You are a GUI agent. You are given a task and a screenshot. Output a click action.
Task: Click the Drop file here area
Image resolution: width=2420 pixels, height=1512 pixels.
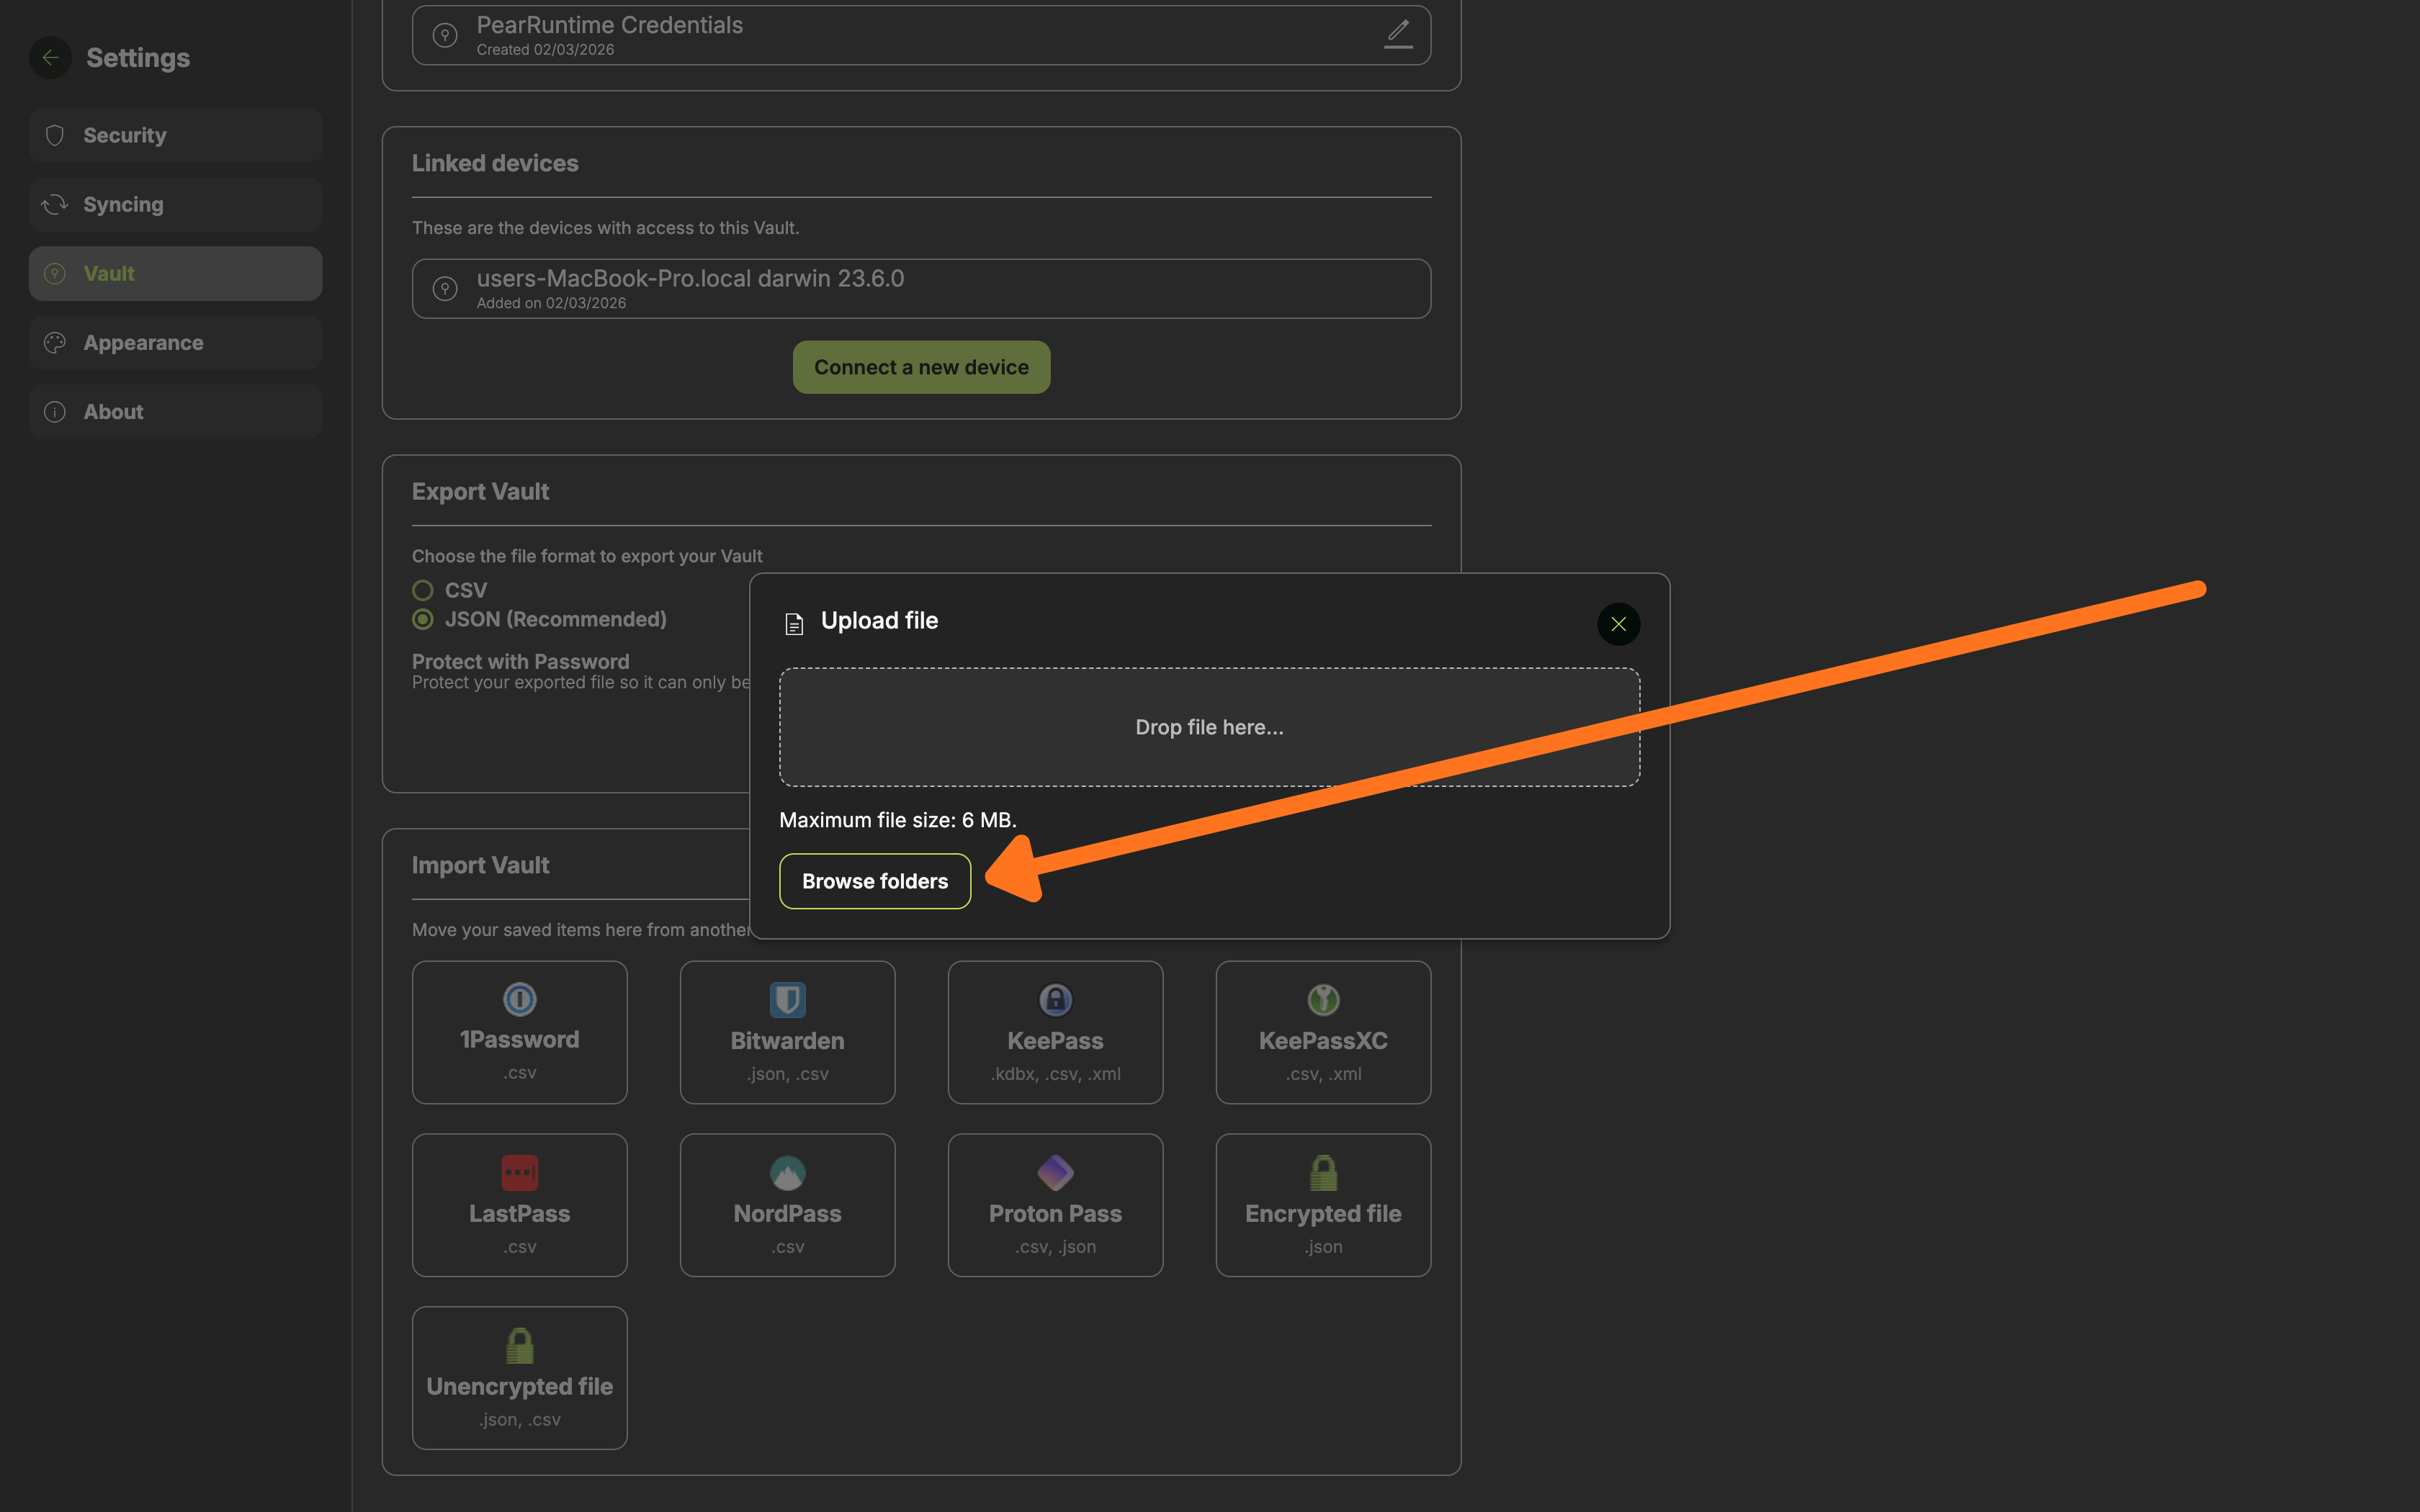coord(1209,727)
